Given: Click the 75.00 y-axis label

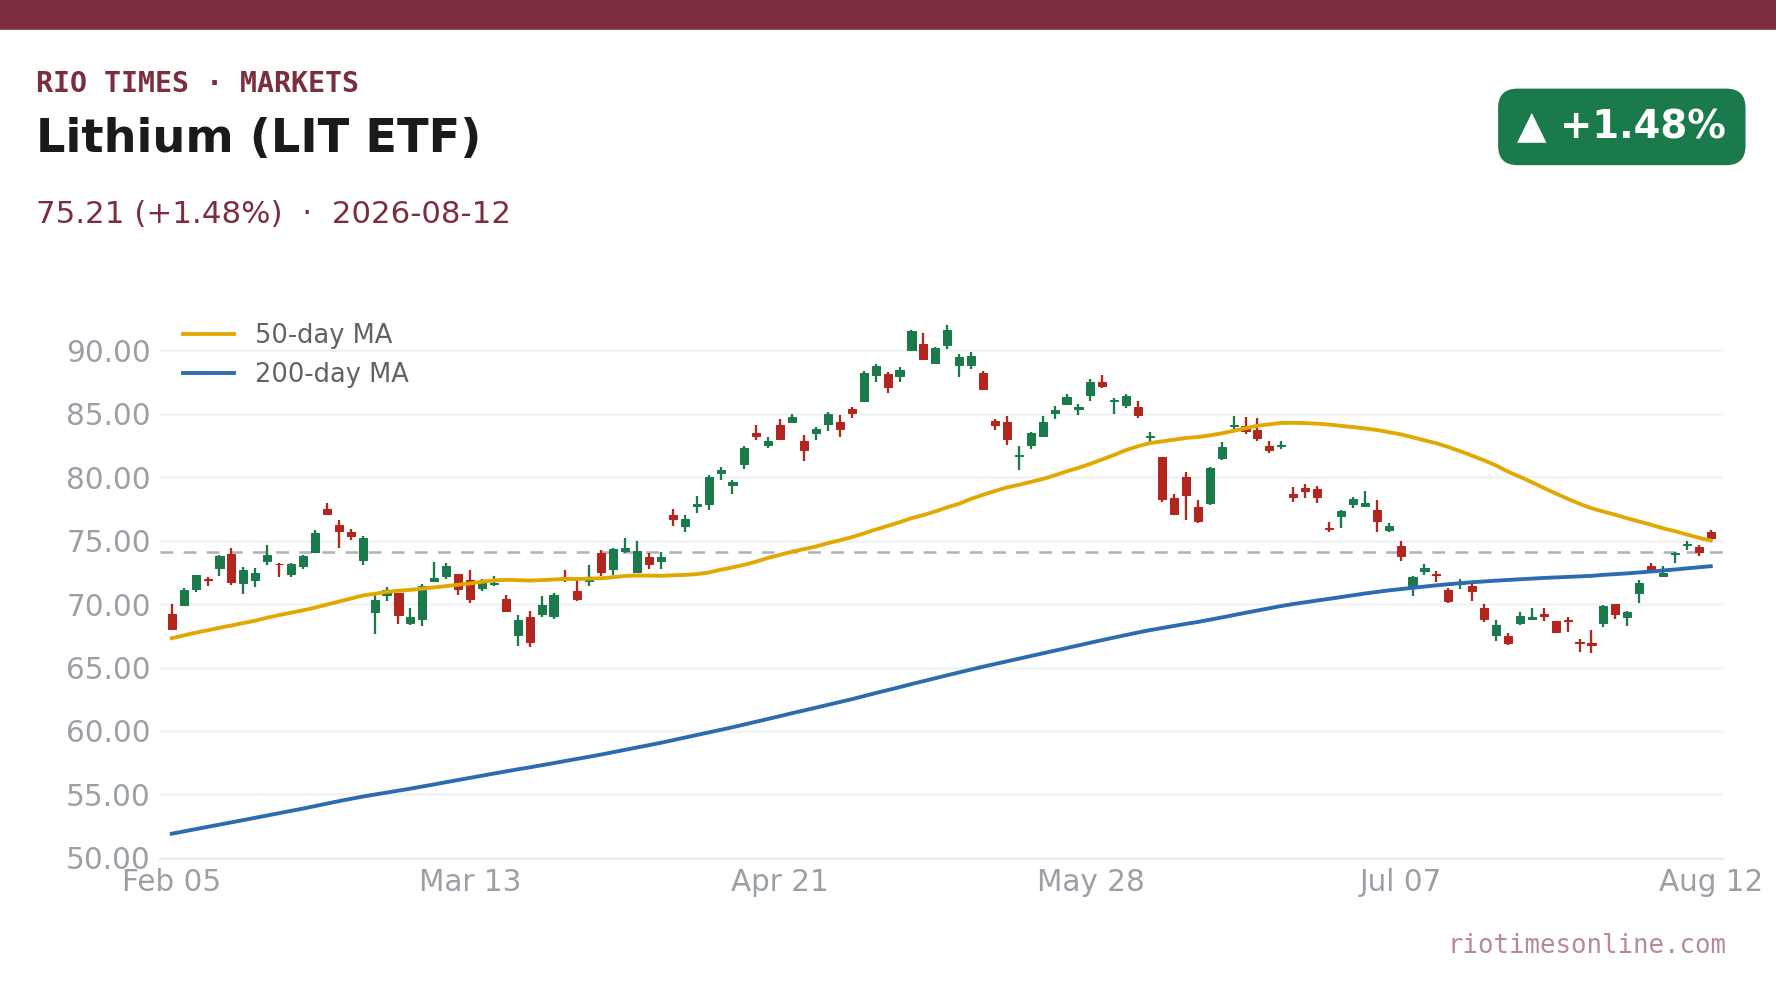Looking at the screenshot, I should pos(108,542).
